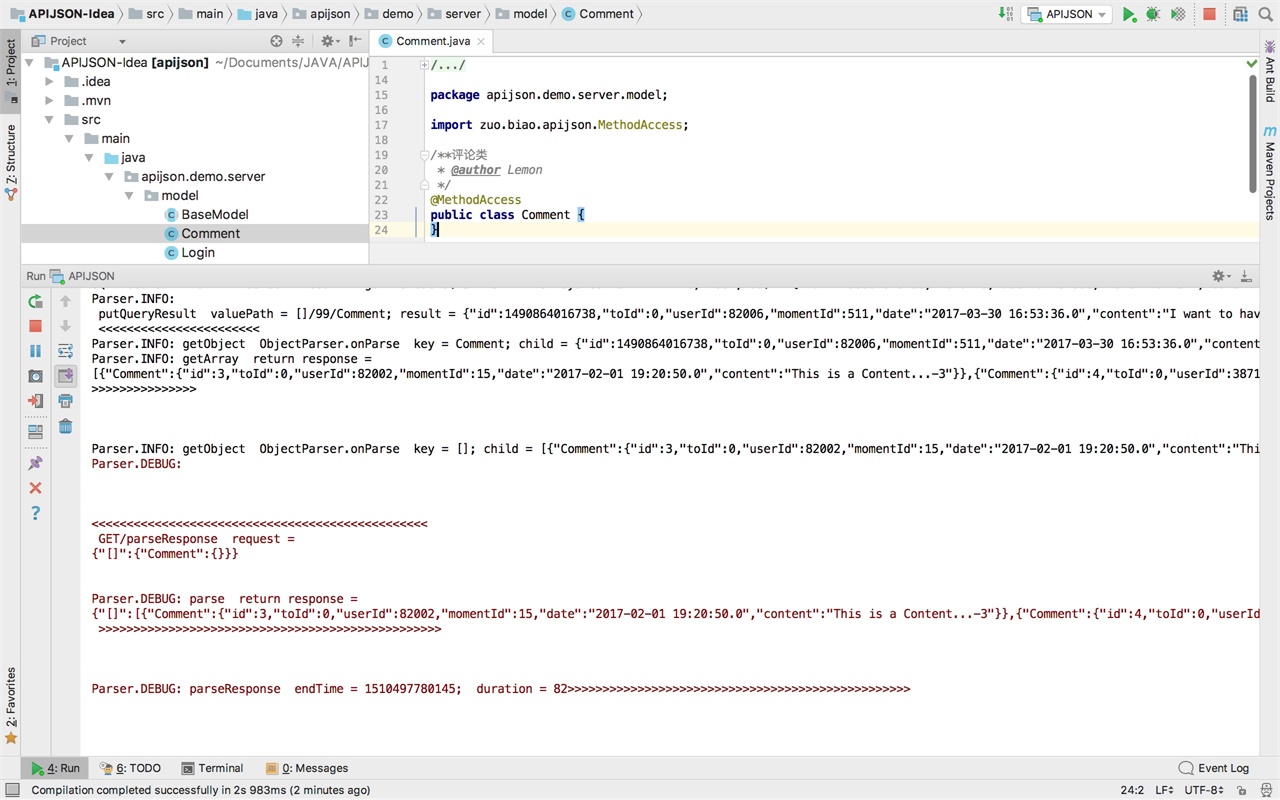Collapse all in Project panel
The image size is (1280, 800).
[298, 41]
